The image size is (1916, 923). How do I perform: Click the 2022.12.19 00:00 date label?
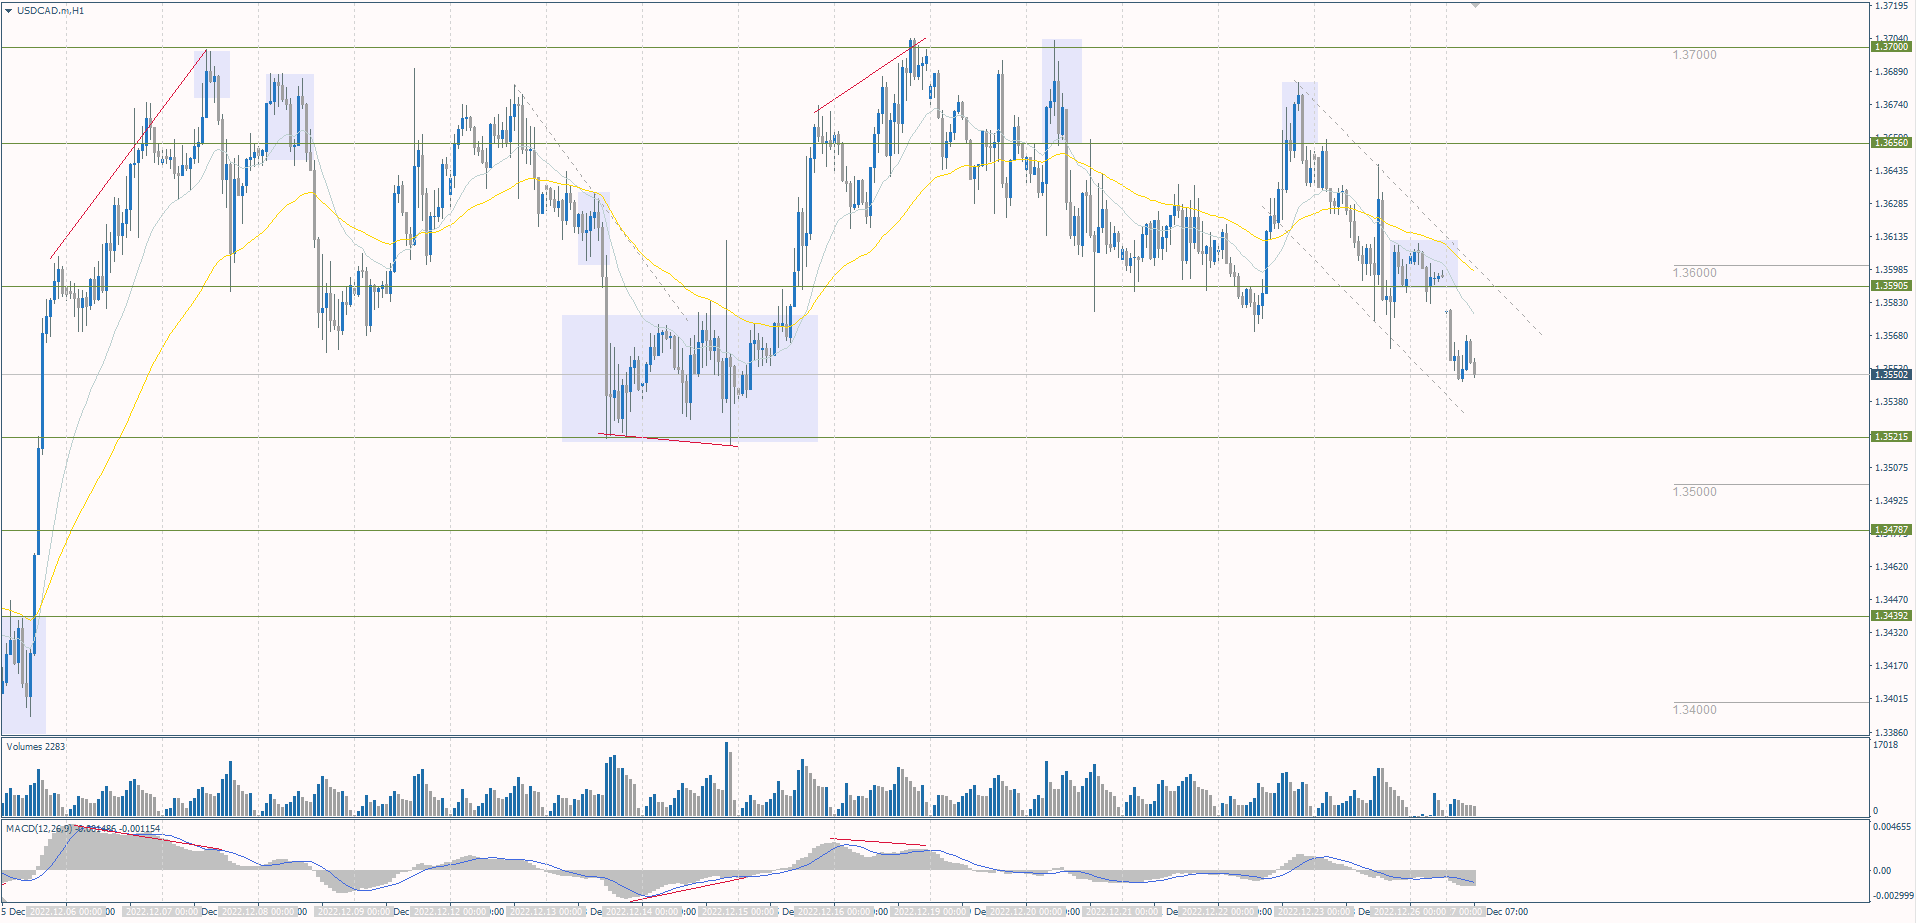(x=930, y=912)
